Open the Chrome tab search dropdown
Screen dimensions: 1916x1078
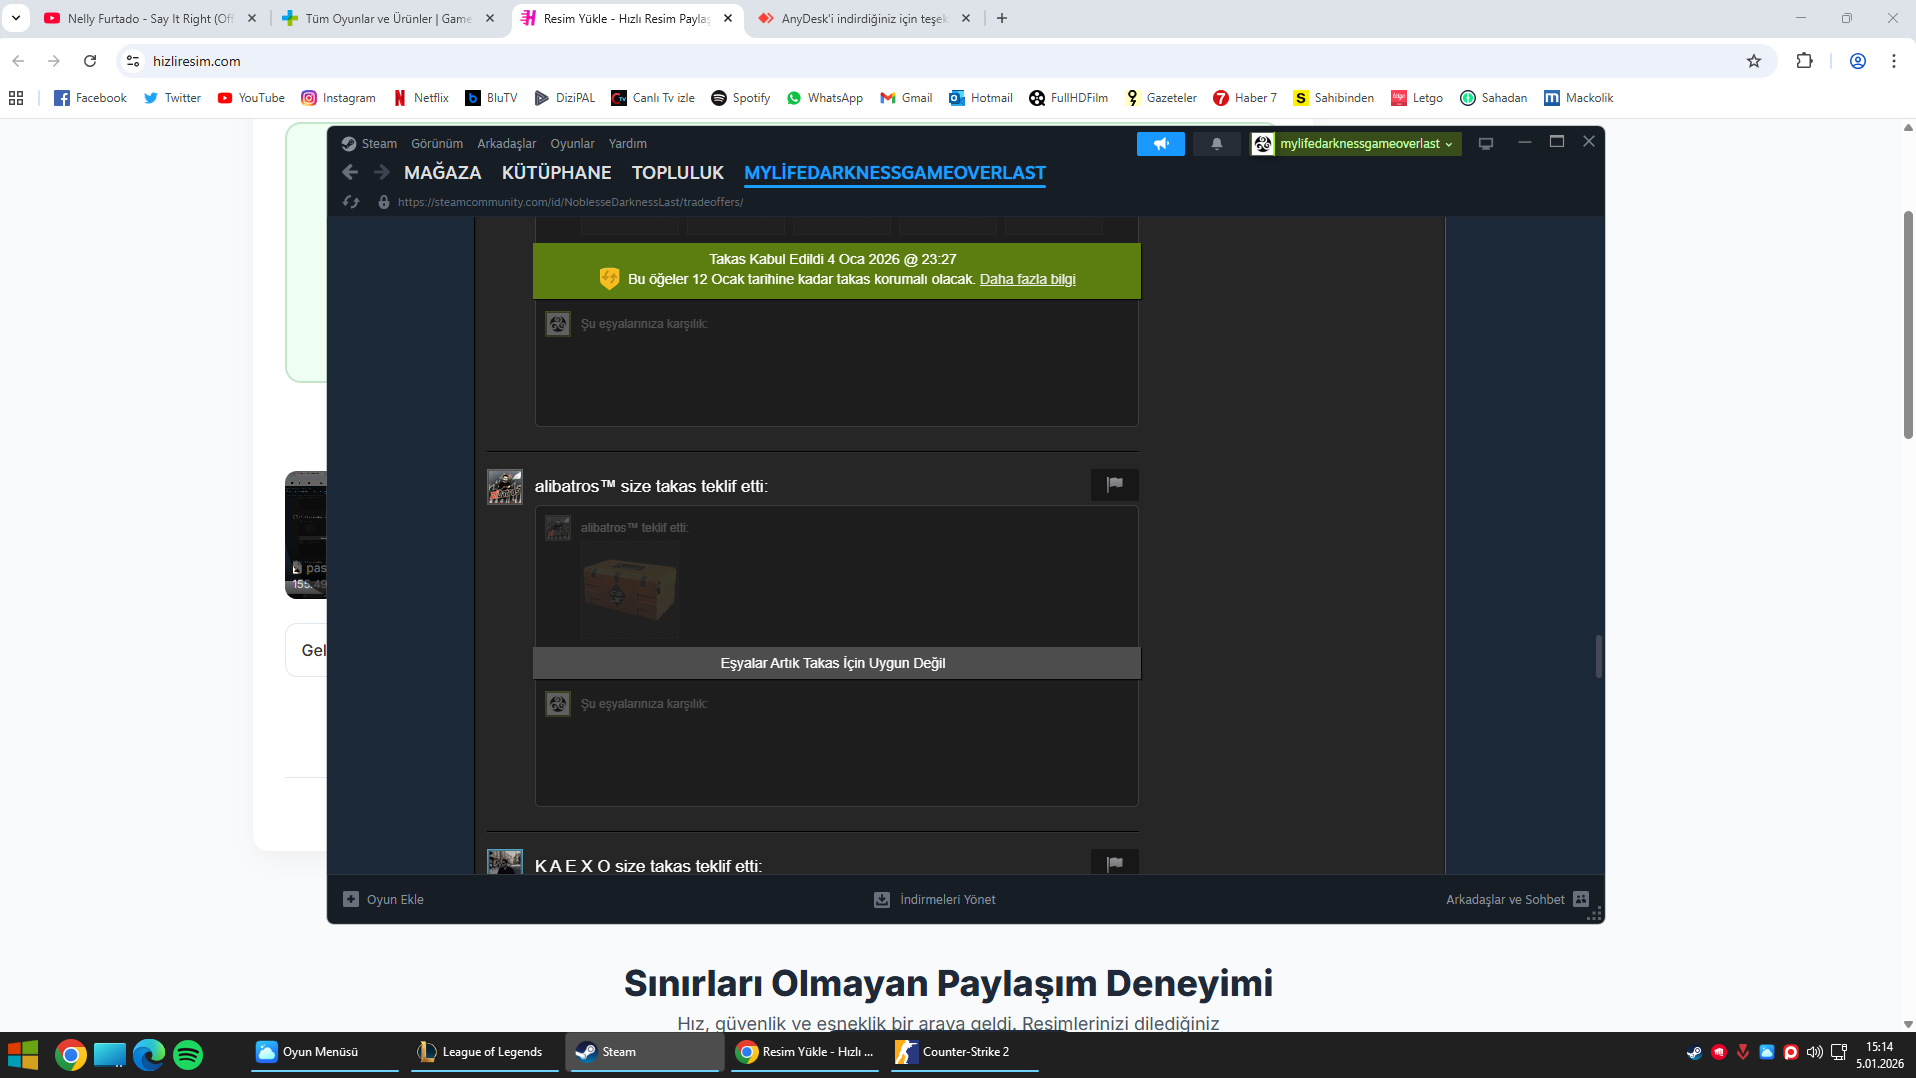click(x=16, y=18)
